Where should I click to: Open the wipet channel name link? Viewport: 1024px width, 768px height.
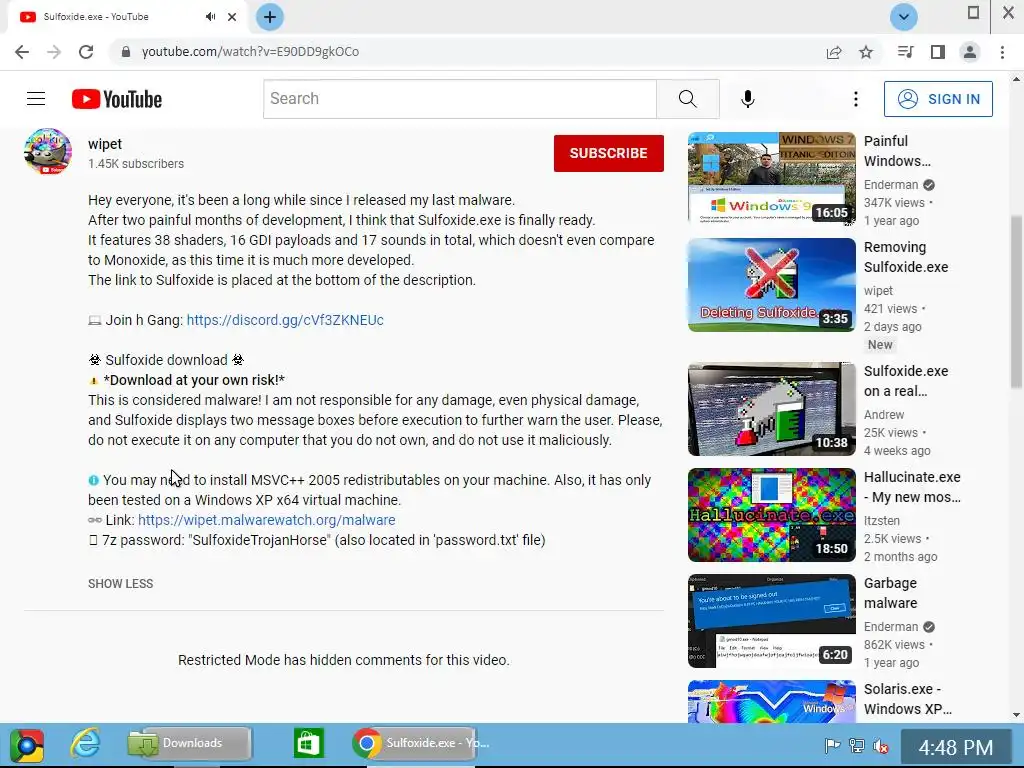pos(105,144)
